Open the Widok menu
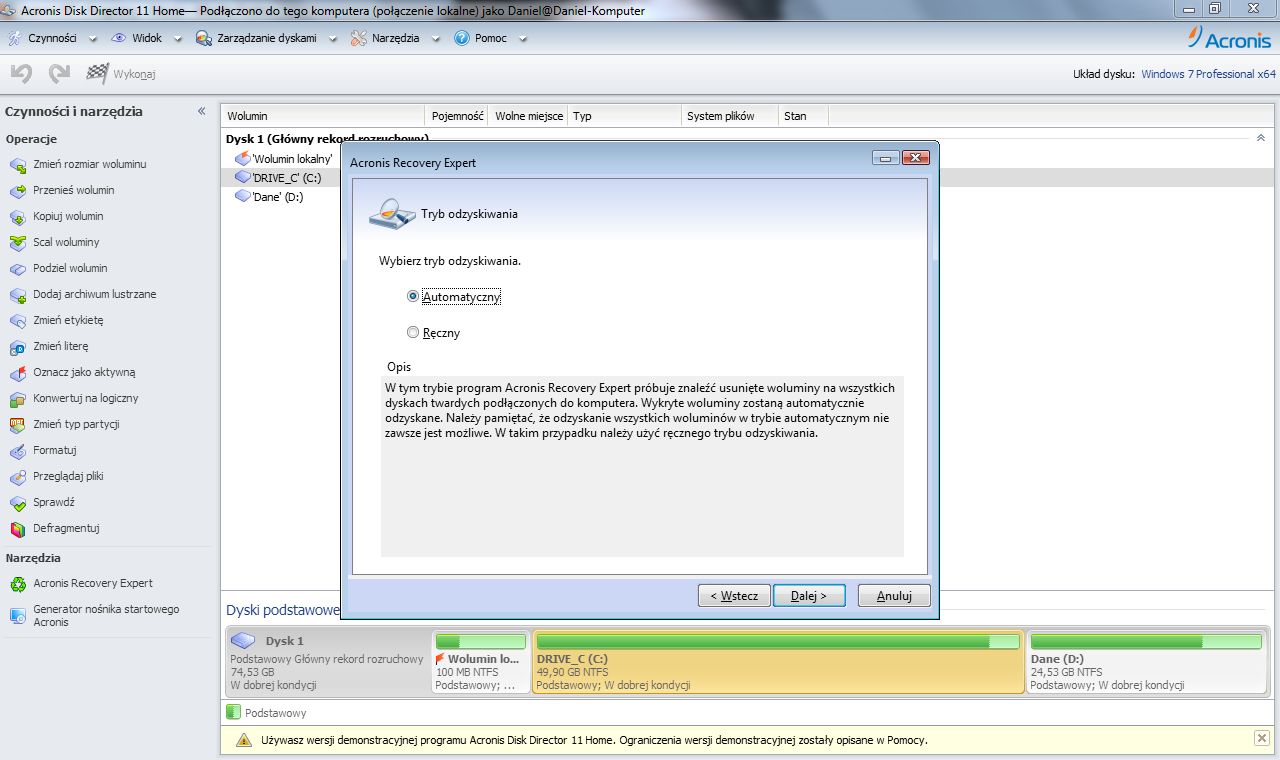Screen dimensions: 1280x760 pyautogui.click(x=147, y=38)
